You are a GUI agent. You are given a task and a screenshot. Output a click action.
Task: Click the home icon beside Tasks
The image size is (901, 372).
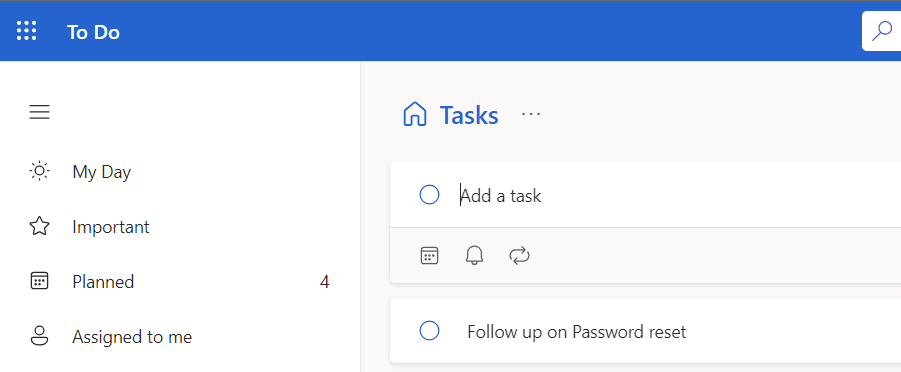[415, 114]
